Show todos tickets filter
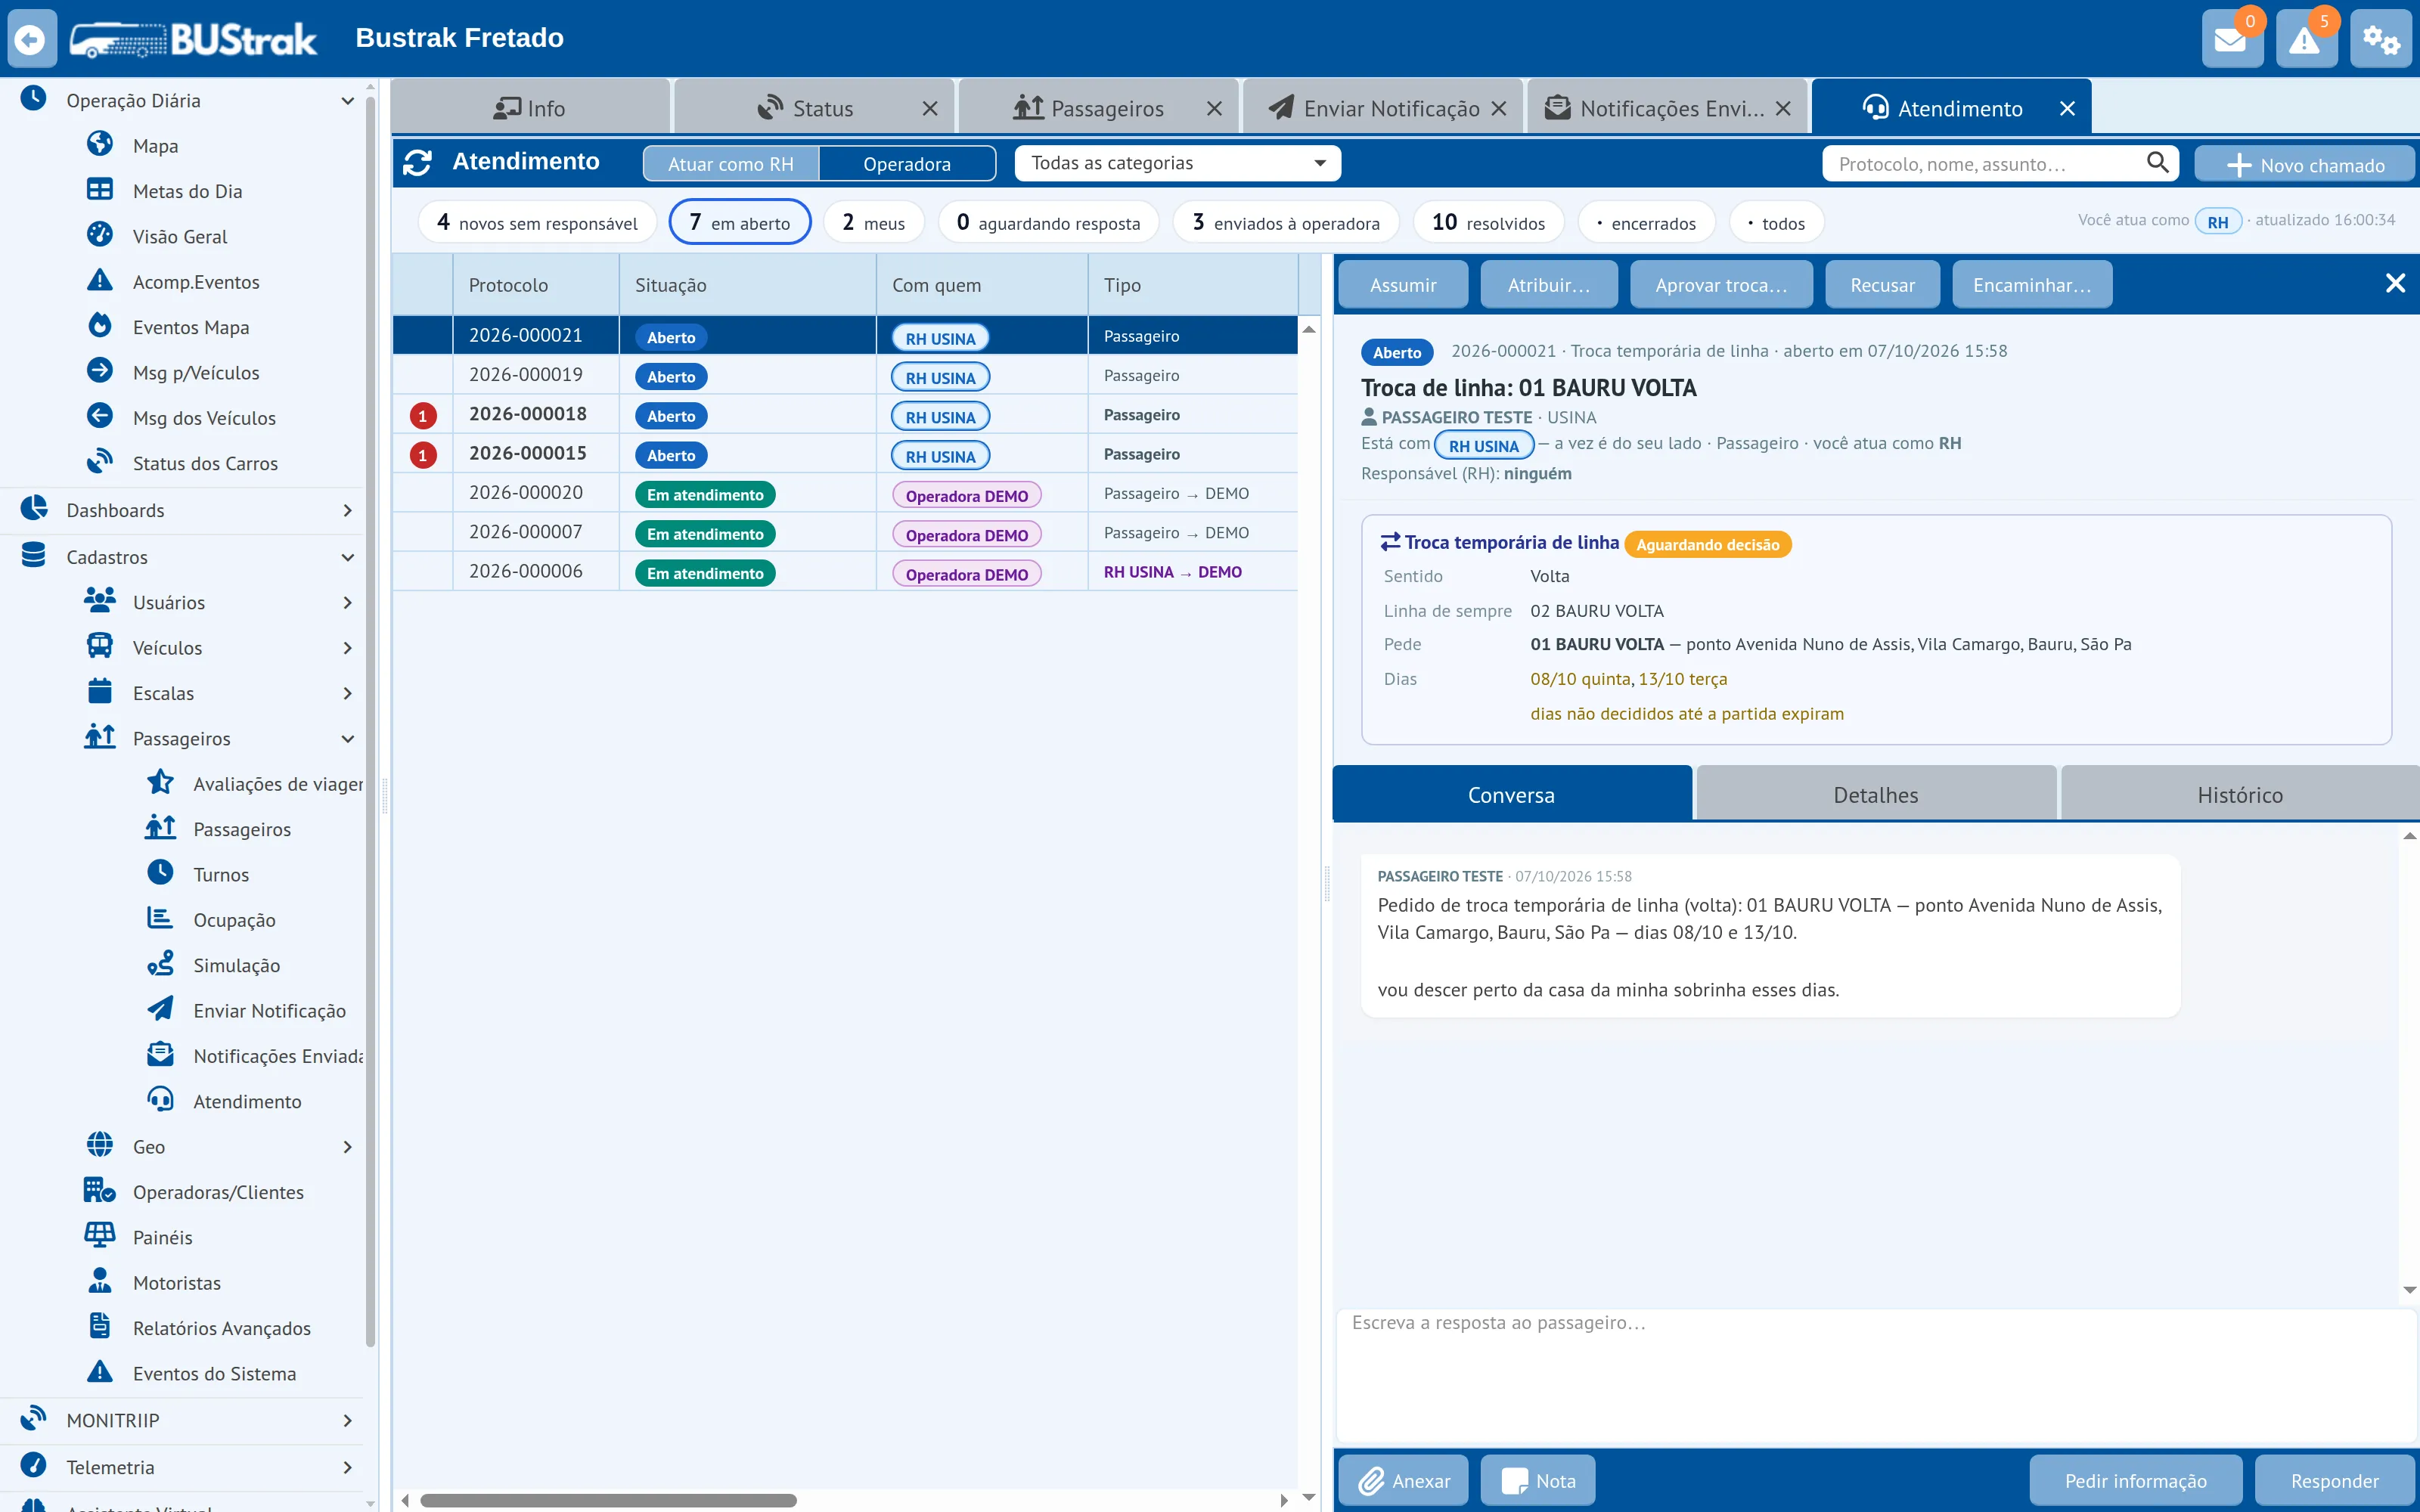 (x=1776, y=222)
